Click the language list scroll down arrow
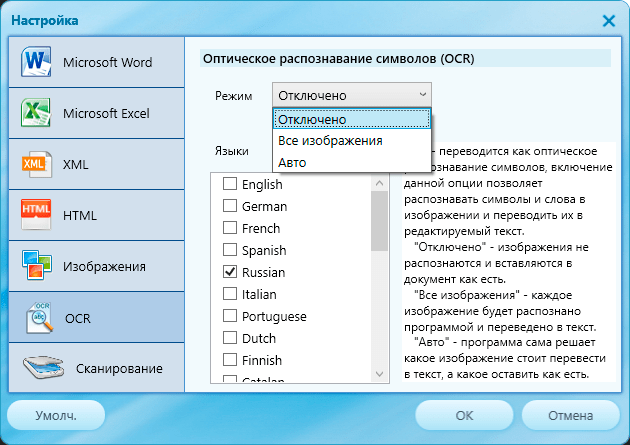 click(379, 374)
